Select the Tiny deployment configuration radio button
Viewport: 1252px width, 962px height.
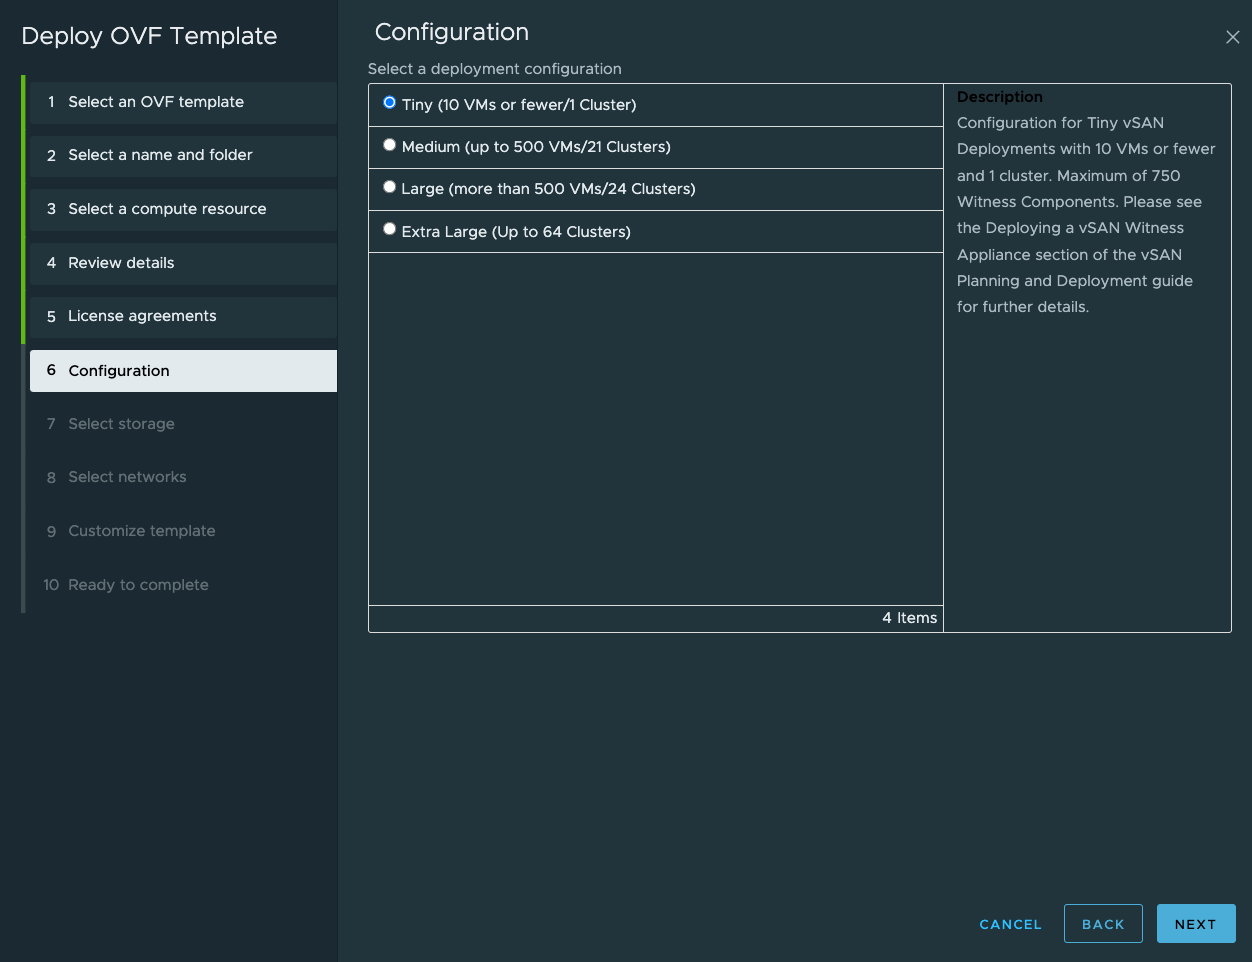(x=390, y=103)
